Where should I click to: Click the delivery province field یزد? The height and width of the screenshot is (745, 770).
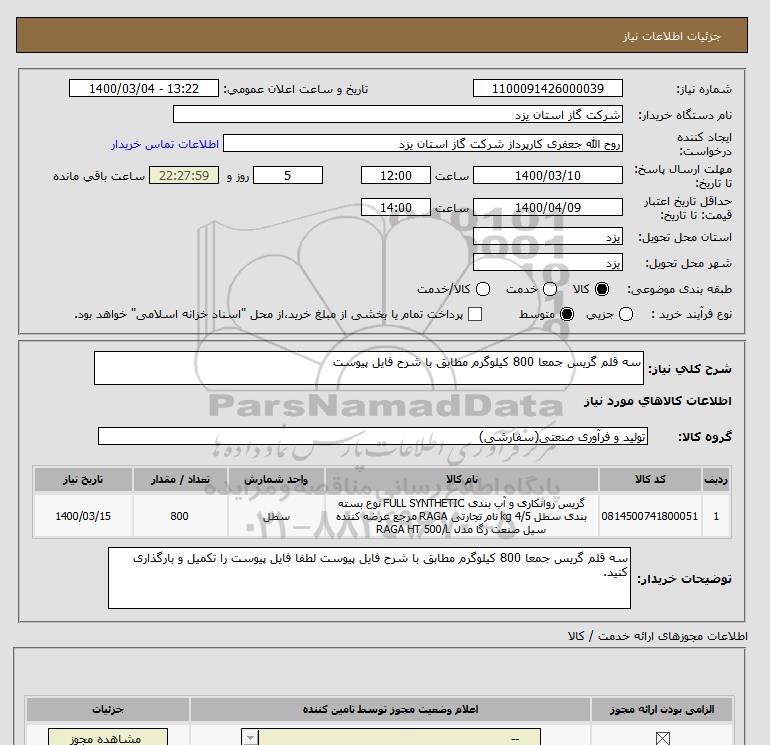[x=548, y=237]
